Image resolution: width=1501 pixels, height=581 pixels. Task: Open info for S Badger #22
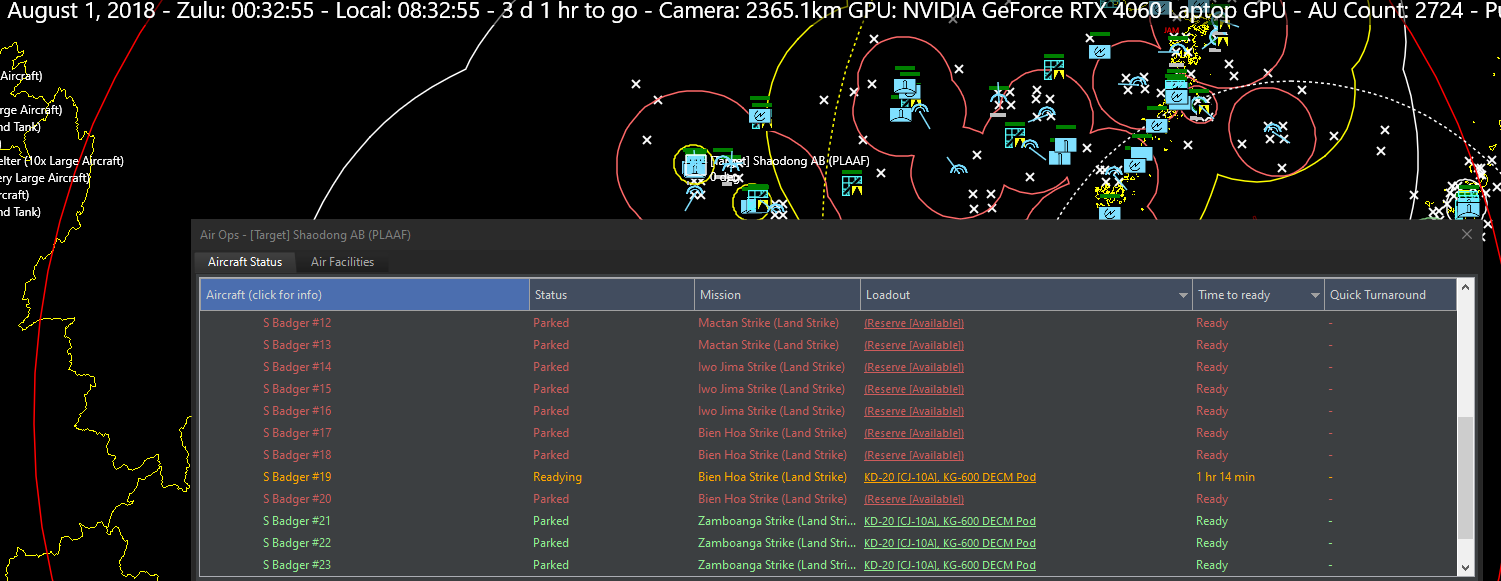click(x=297, y=543)
